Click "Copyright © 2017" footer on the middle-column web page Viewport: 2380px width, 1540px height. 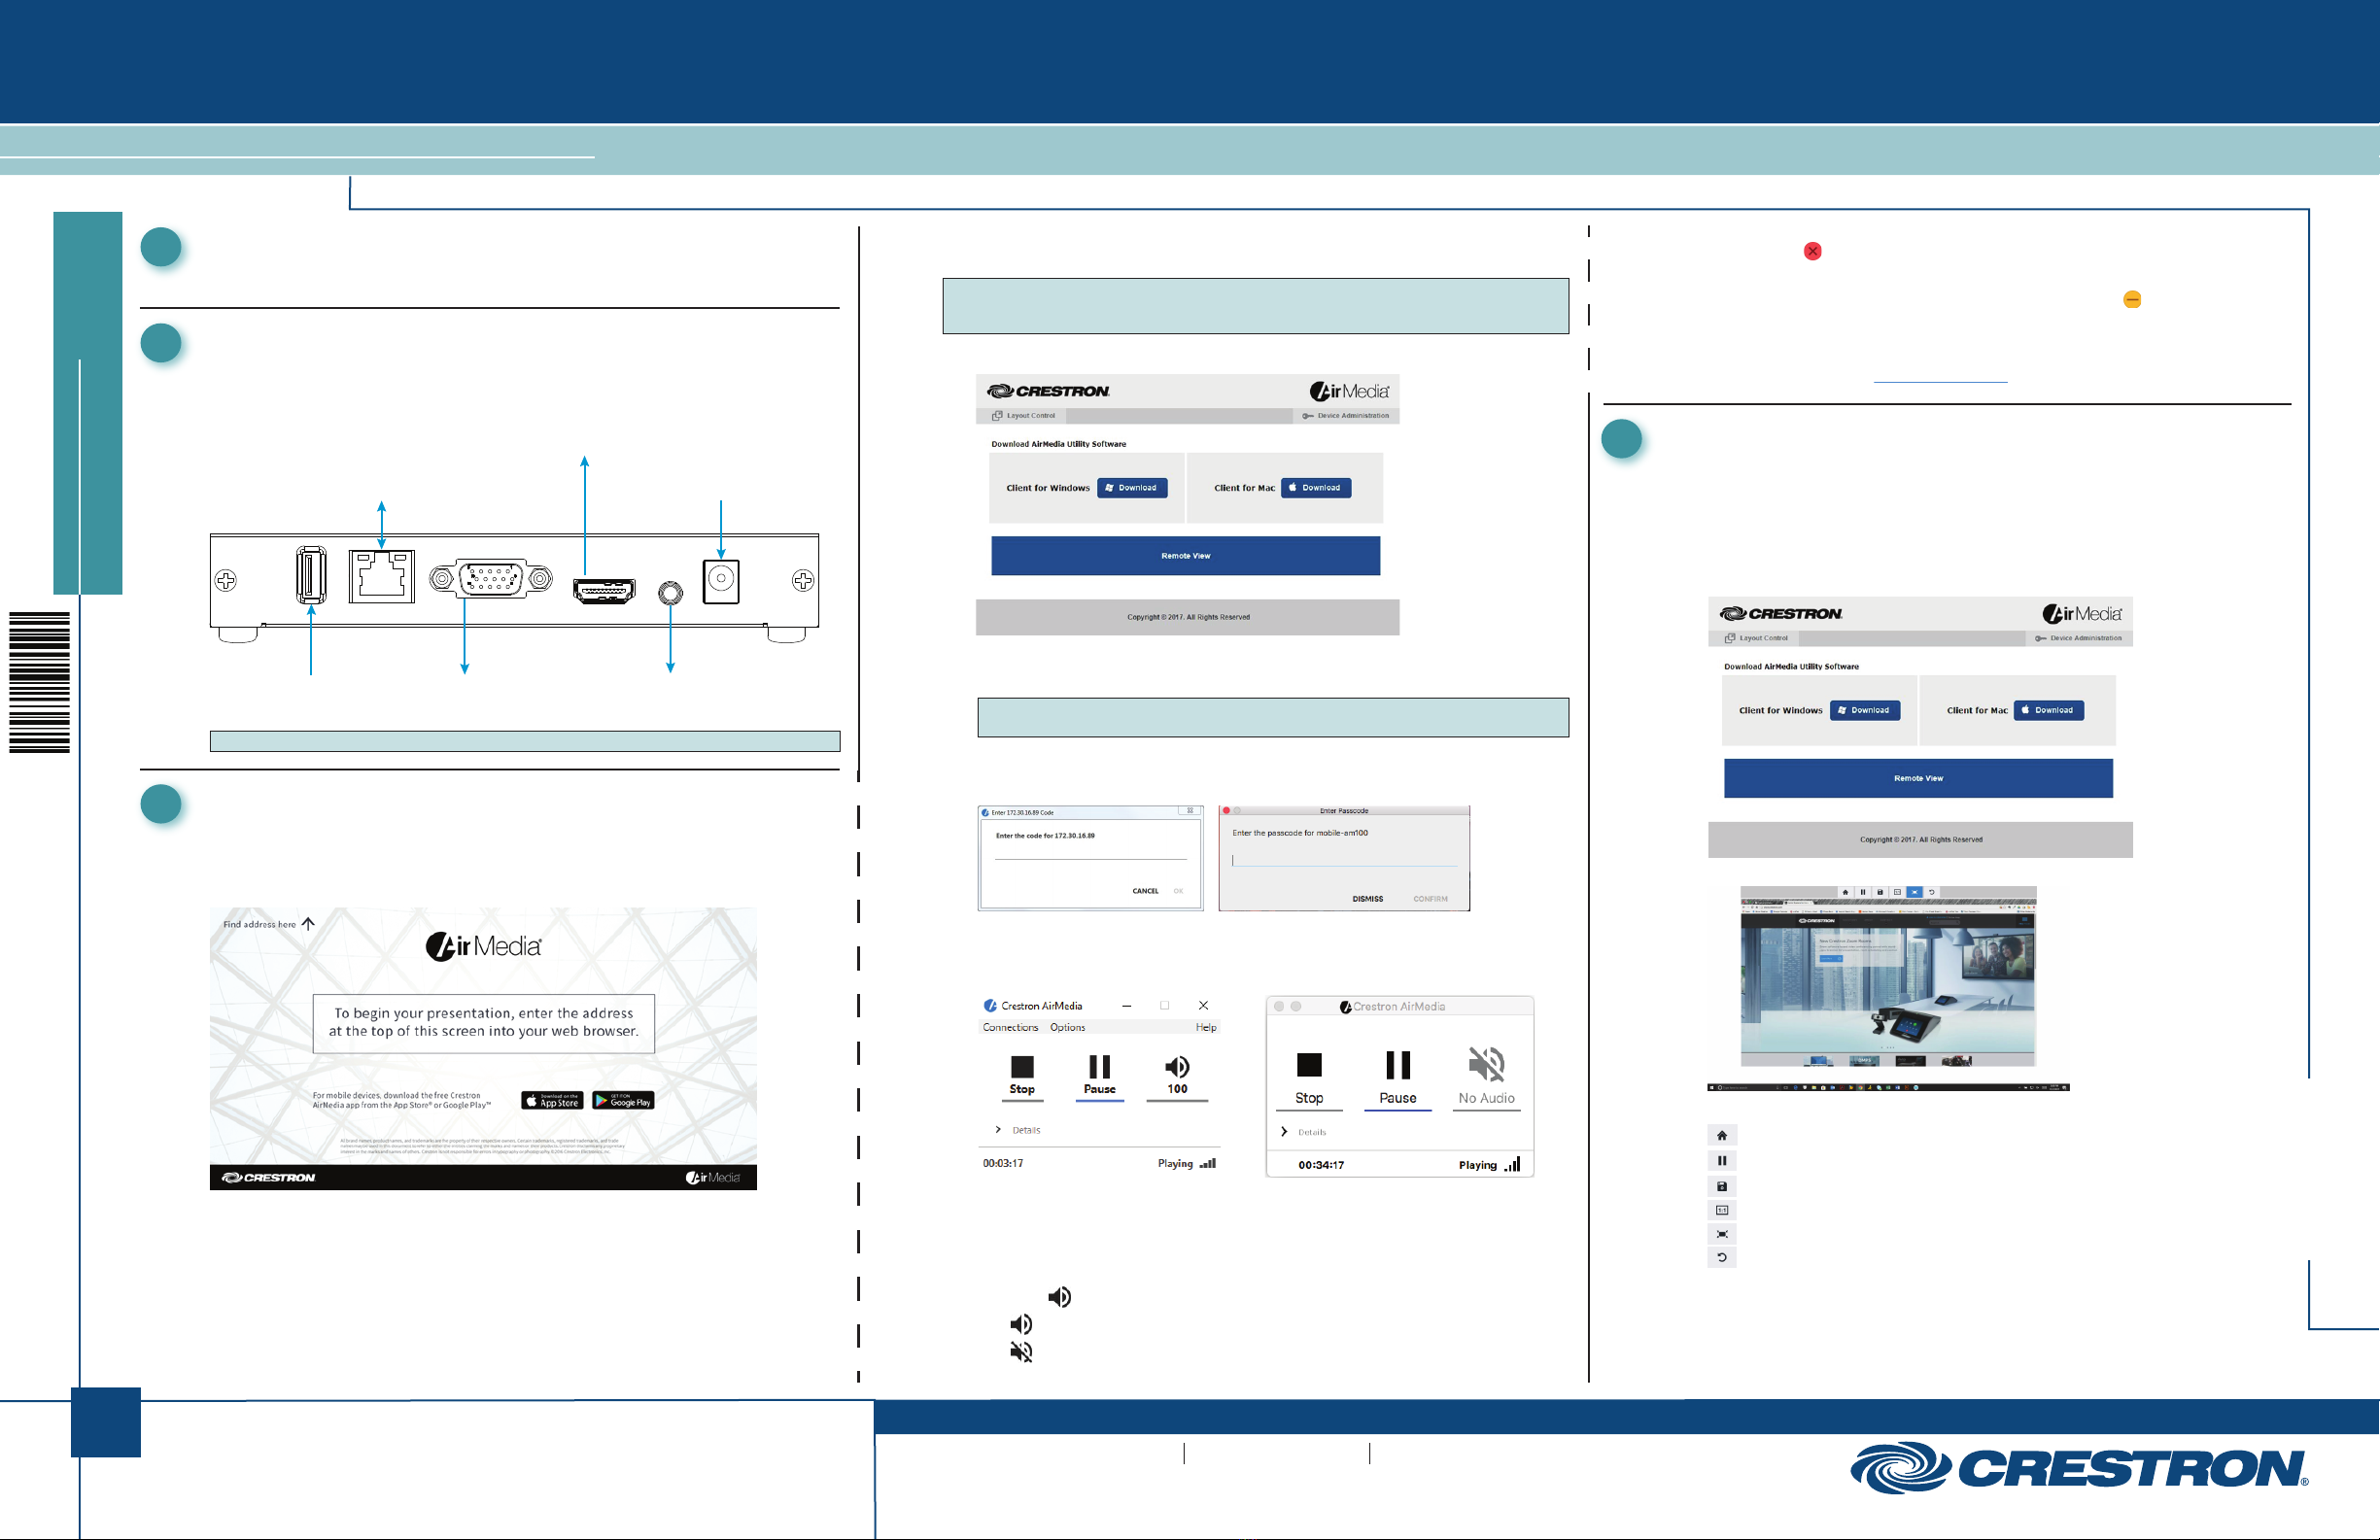1188,617
